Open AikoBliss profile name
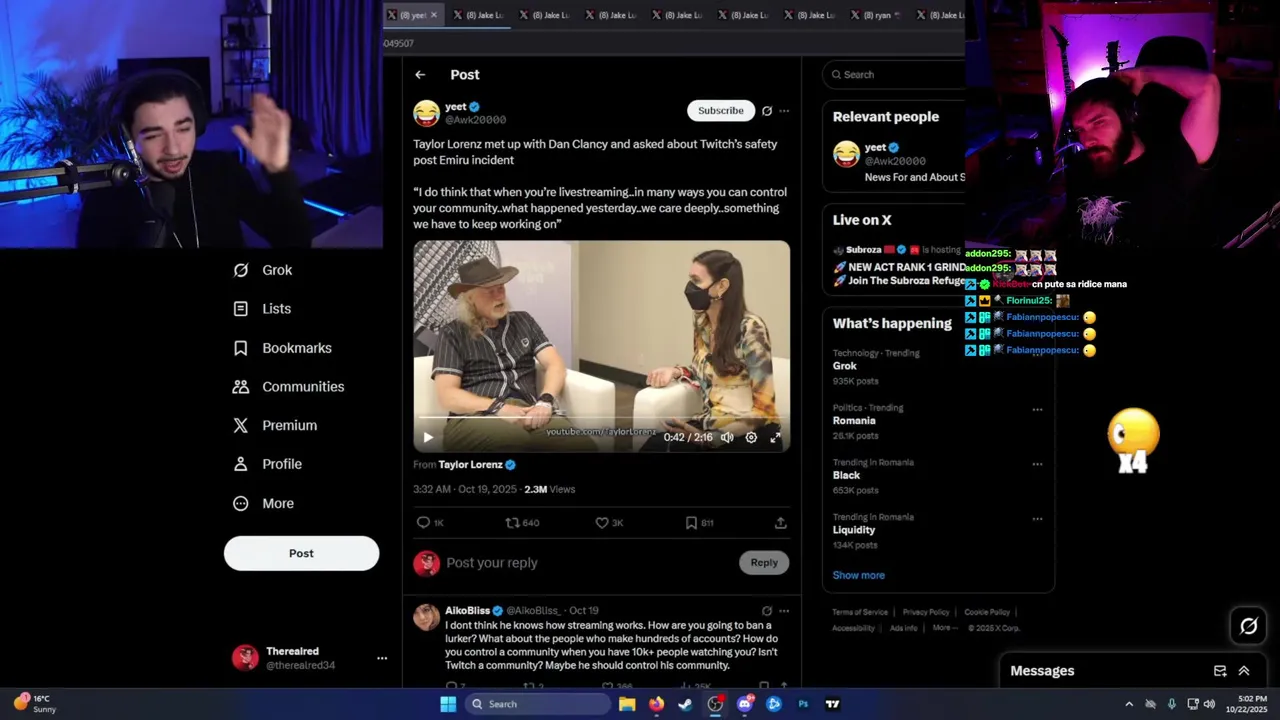The width and height of the screenshot is (1280, 720). [x=467, y=611]
